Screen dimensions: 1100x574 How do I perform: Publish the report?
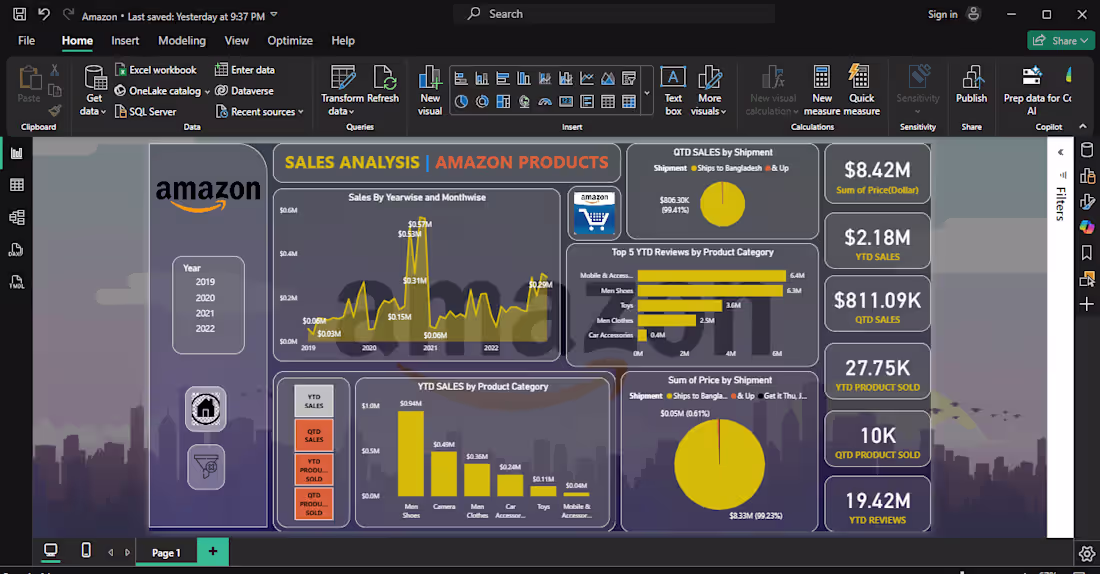point(971,84)
